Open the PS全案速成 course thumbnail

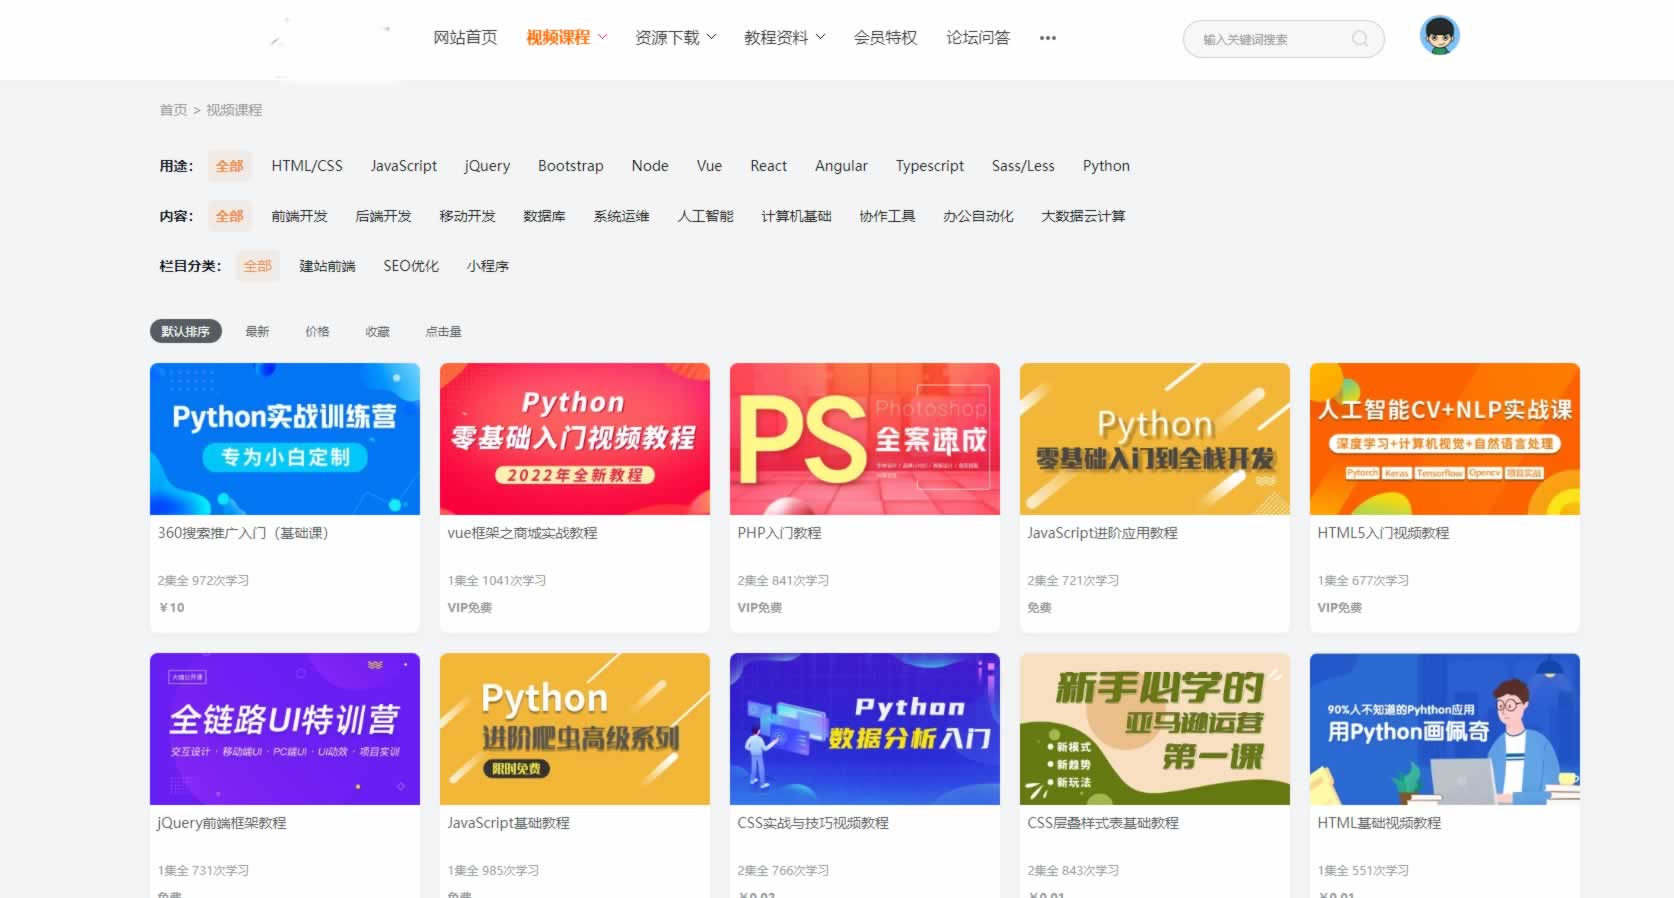864,439
